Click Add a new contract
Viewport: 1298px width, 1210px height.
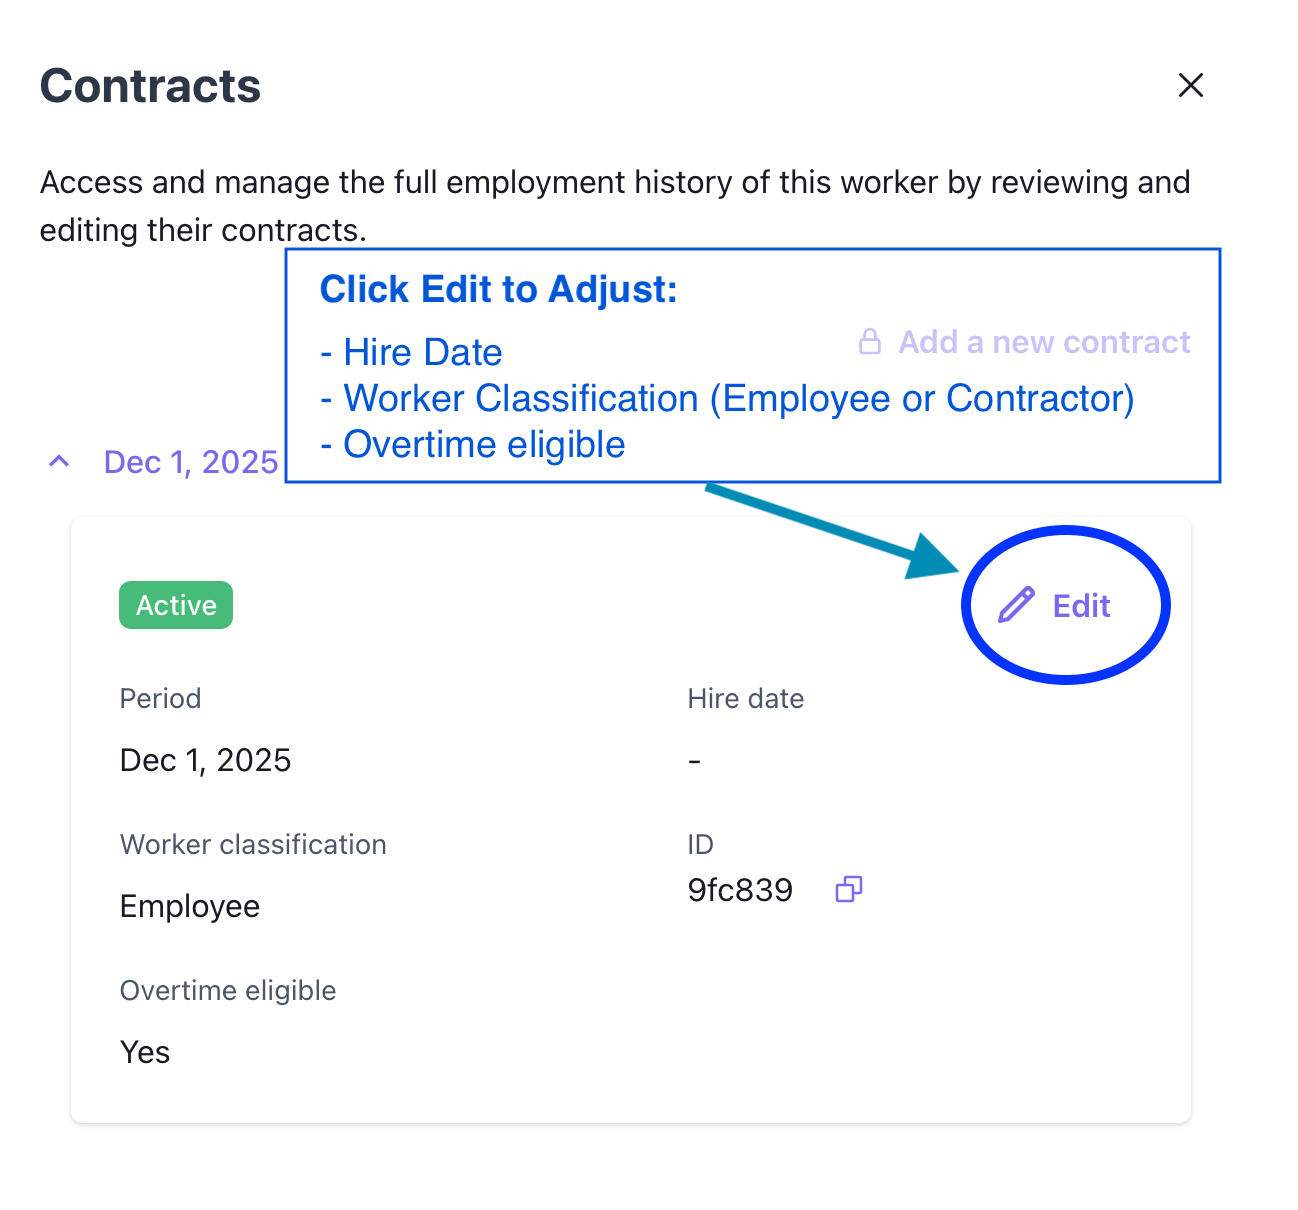coord(1044,342)
